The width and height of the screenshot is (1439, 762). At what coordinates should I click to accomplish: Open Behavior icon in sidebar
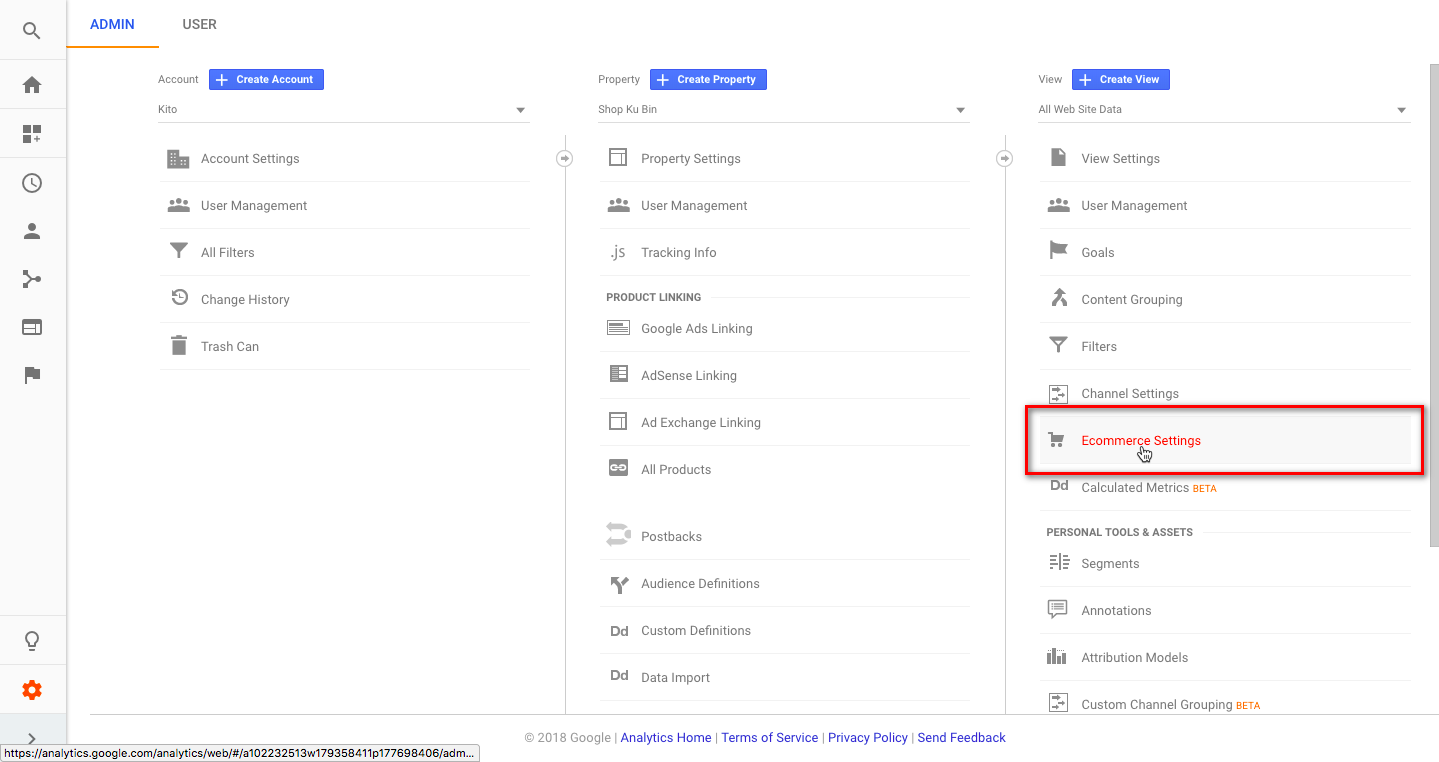click(x=32, y=327)
